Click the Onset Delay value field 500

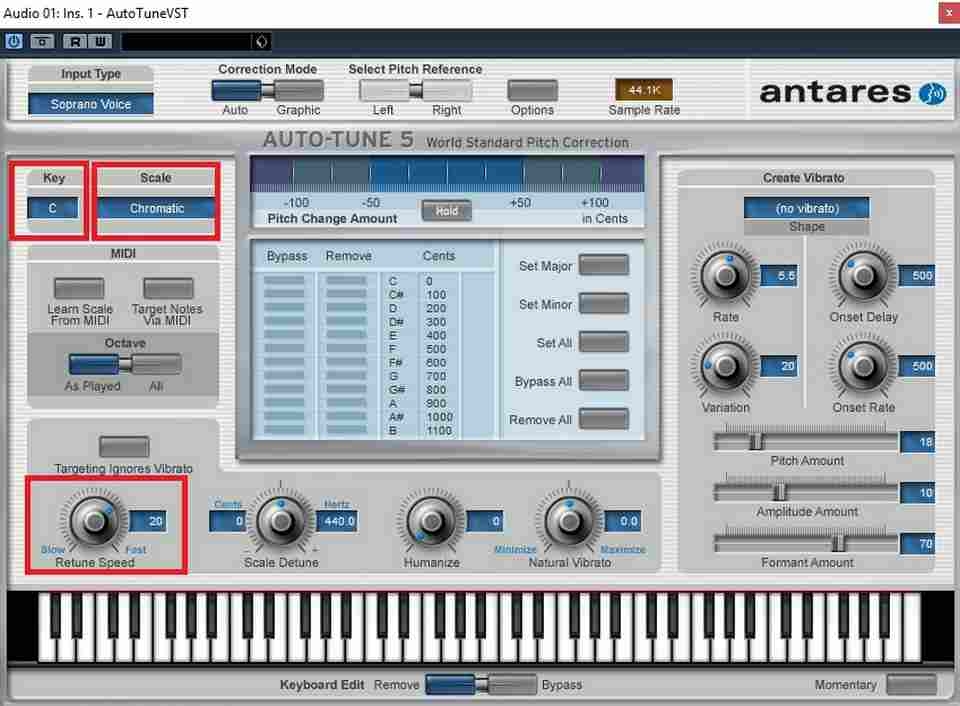tap(917, 276)
